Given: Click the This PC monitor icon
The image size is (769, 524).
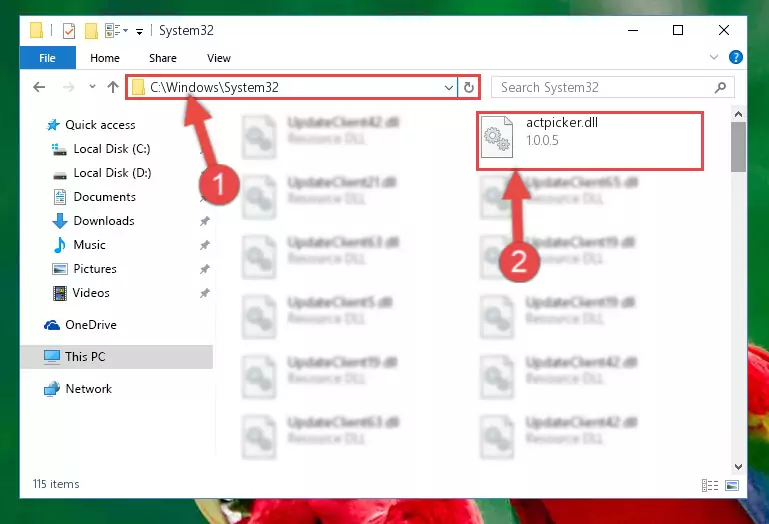Looking at the screenshot, I should [51, 357].
